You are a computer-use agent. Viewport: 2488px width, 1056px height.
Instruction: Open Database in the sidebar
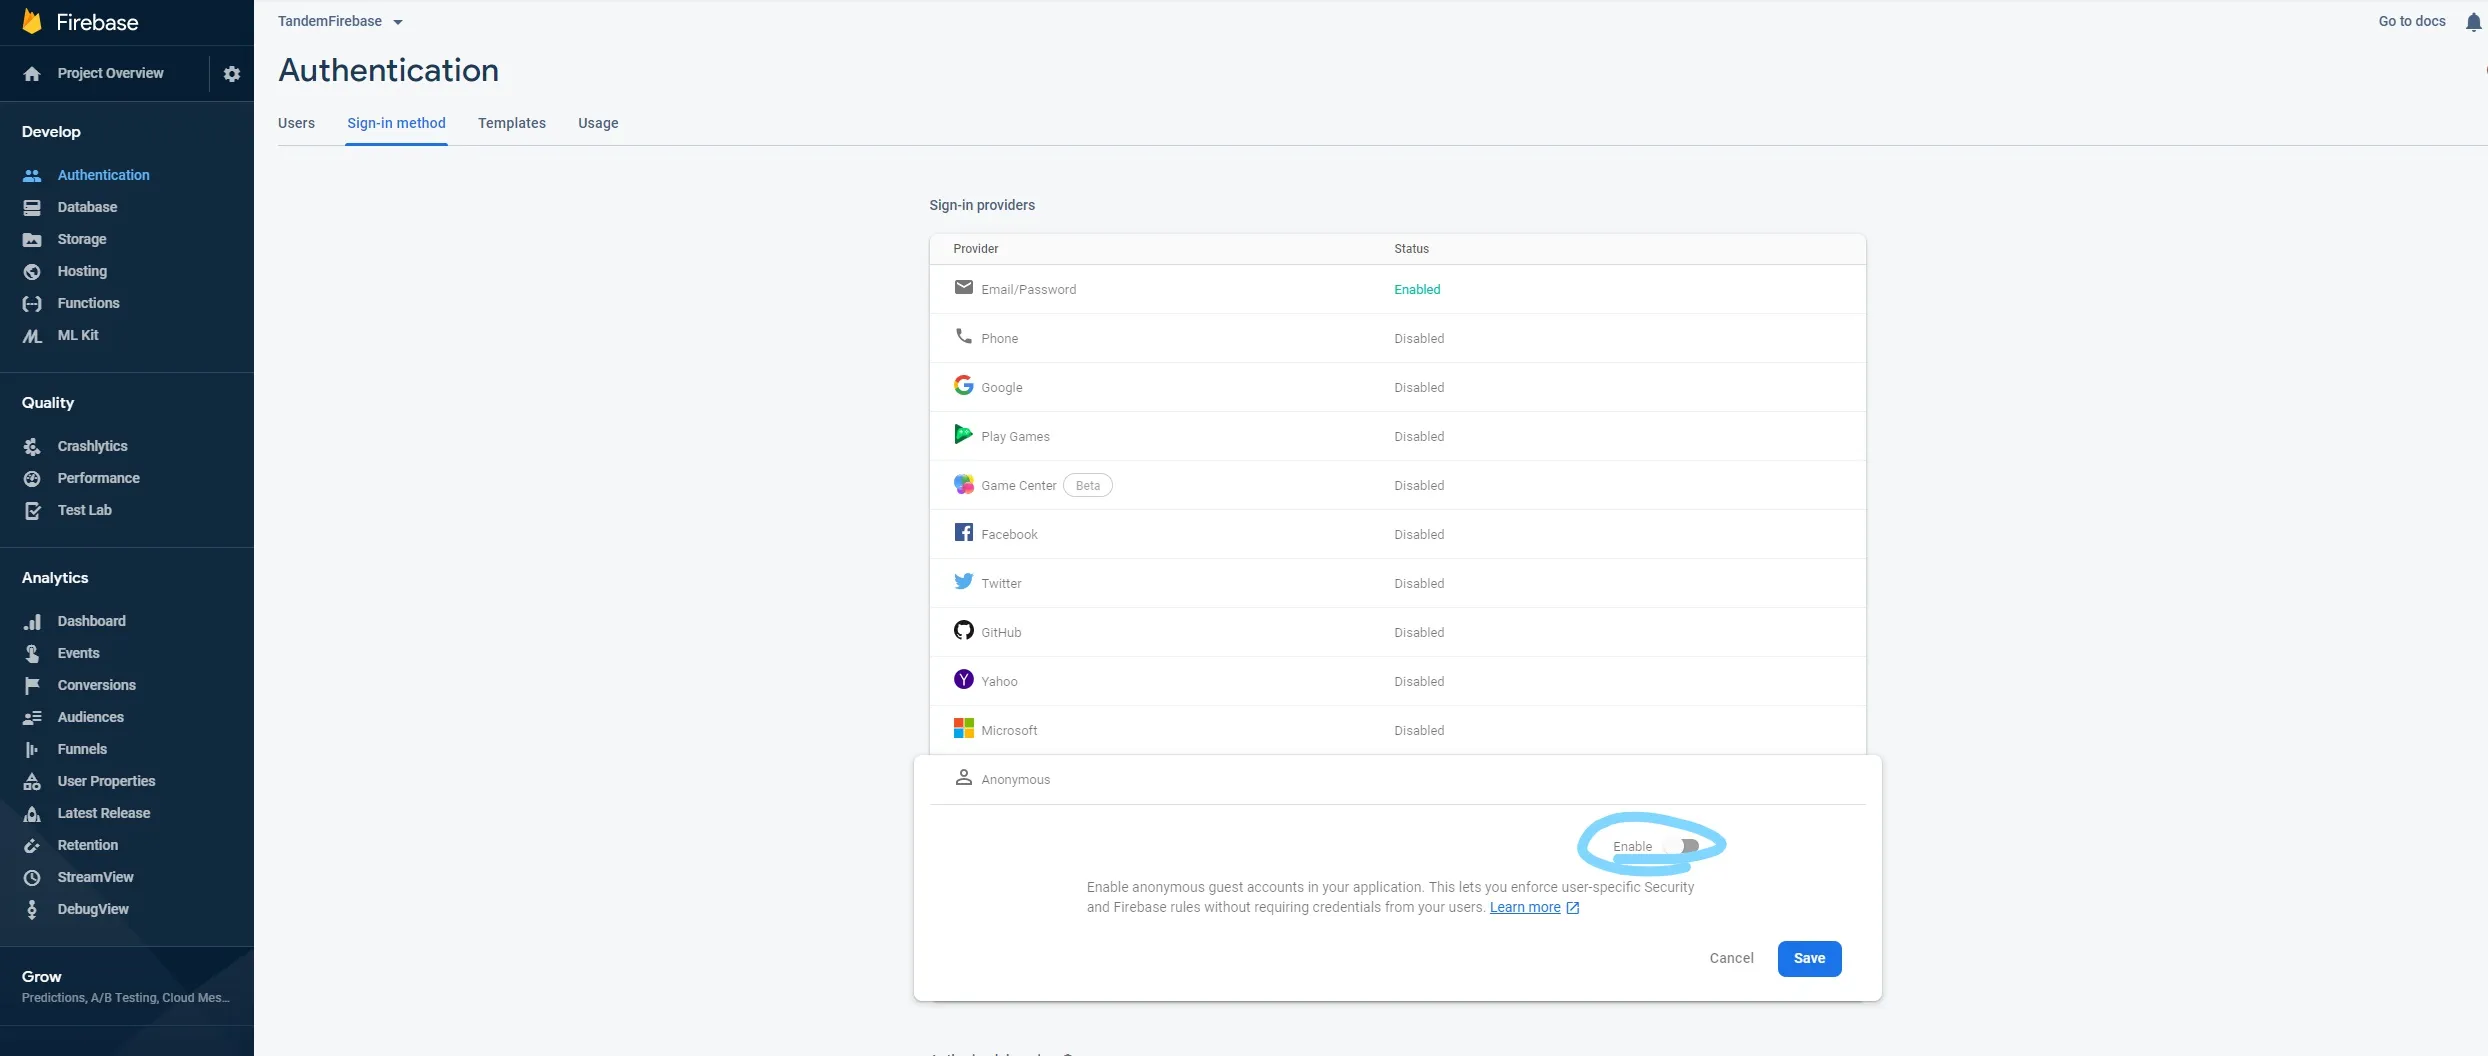coord(87,207)
